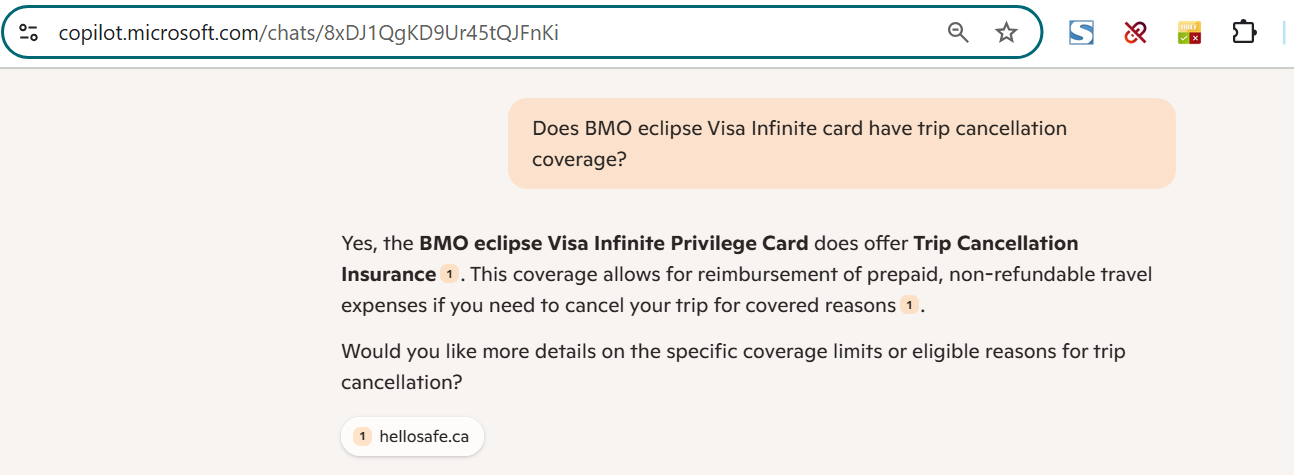The image size is (1294, 475).
Task: Open the blue S extension icon
Action: (1081, 33)
